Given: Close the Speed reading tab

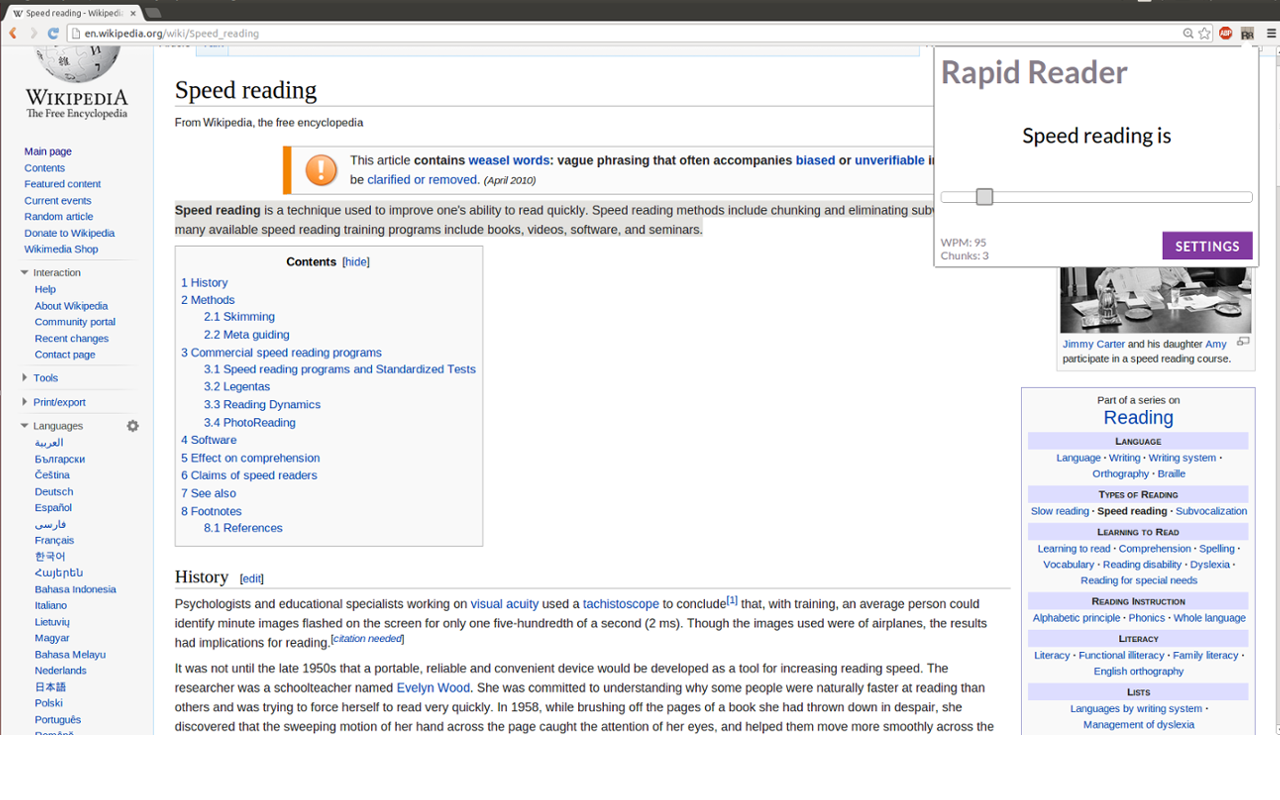Looking at the screenshot, I should coord(133,13).
